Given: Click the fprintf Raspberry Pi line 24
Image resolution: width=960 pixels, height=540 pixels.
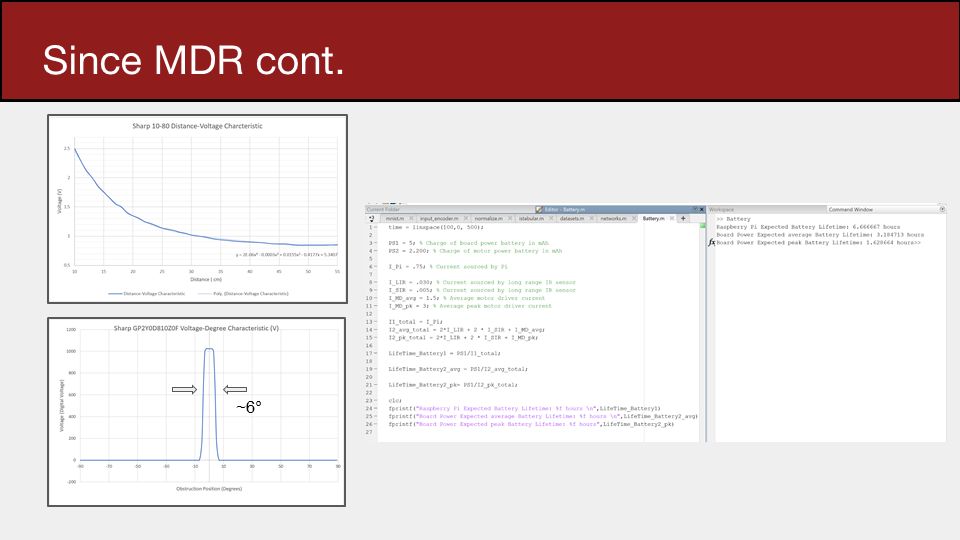Looking at the screenshot, I should point(525,408).
